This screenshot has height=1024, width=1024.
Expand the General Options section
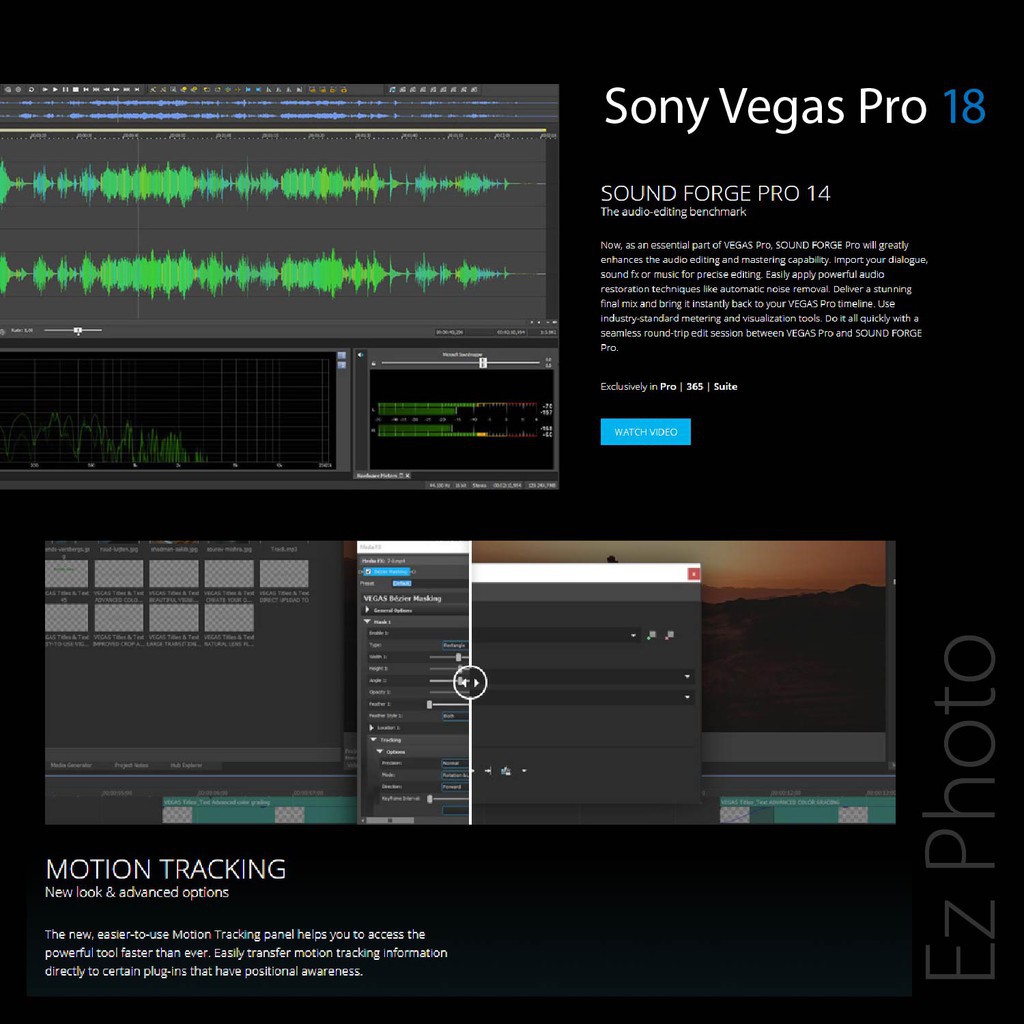coord(367,610)
